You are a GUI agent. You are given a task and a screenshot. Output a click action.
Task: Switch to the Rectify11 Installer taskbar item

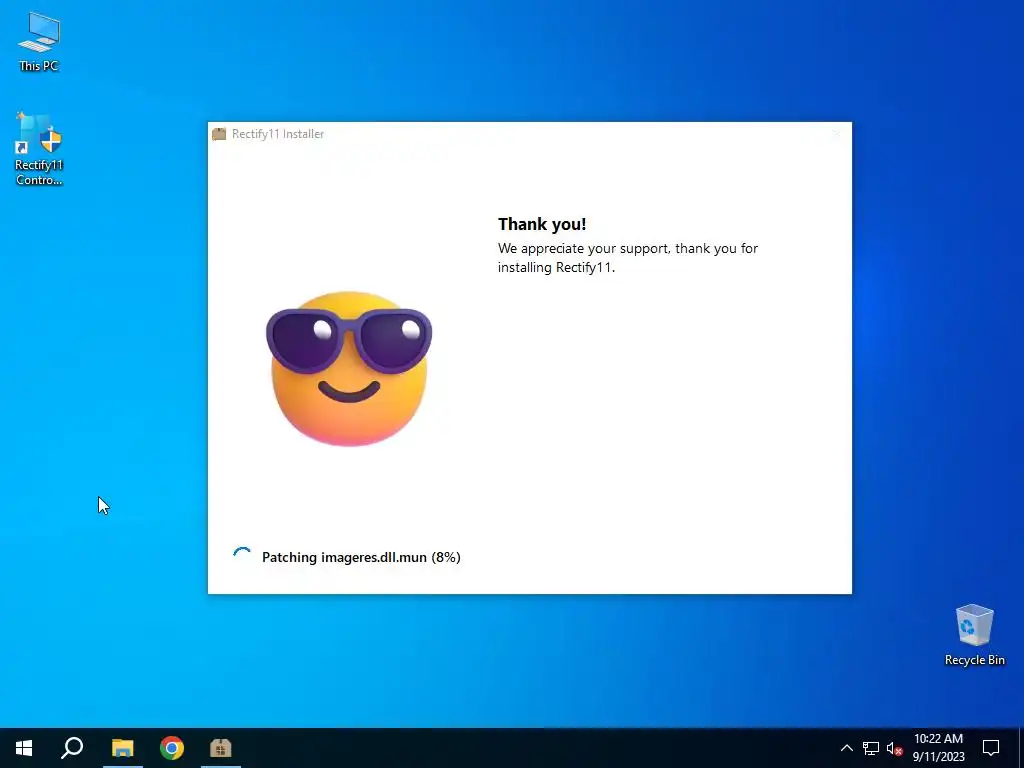click(x=221, y=748)
